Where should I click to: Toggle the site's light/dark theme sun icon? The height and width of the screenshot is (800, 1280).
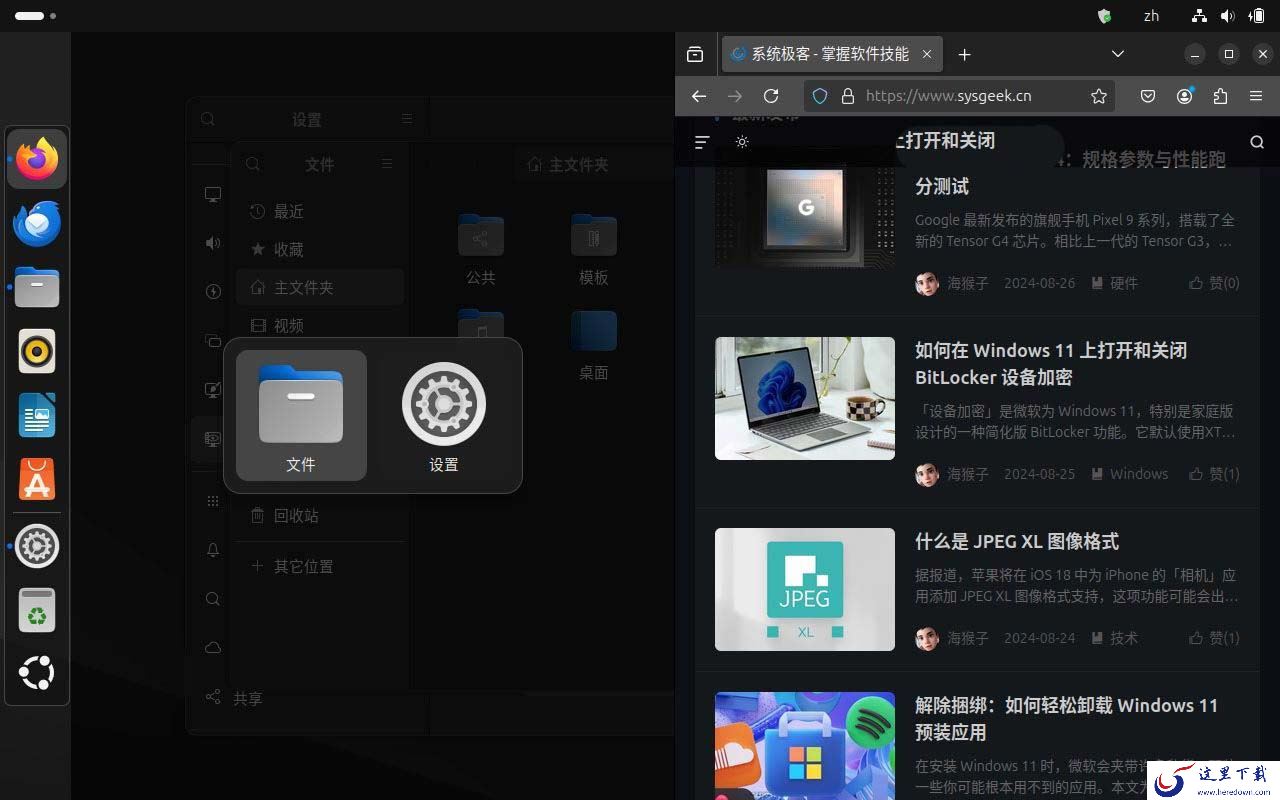pos(742,142)
